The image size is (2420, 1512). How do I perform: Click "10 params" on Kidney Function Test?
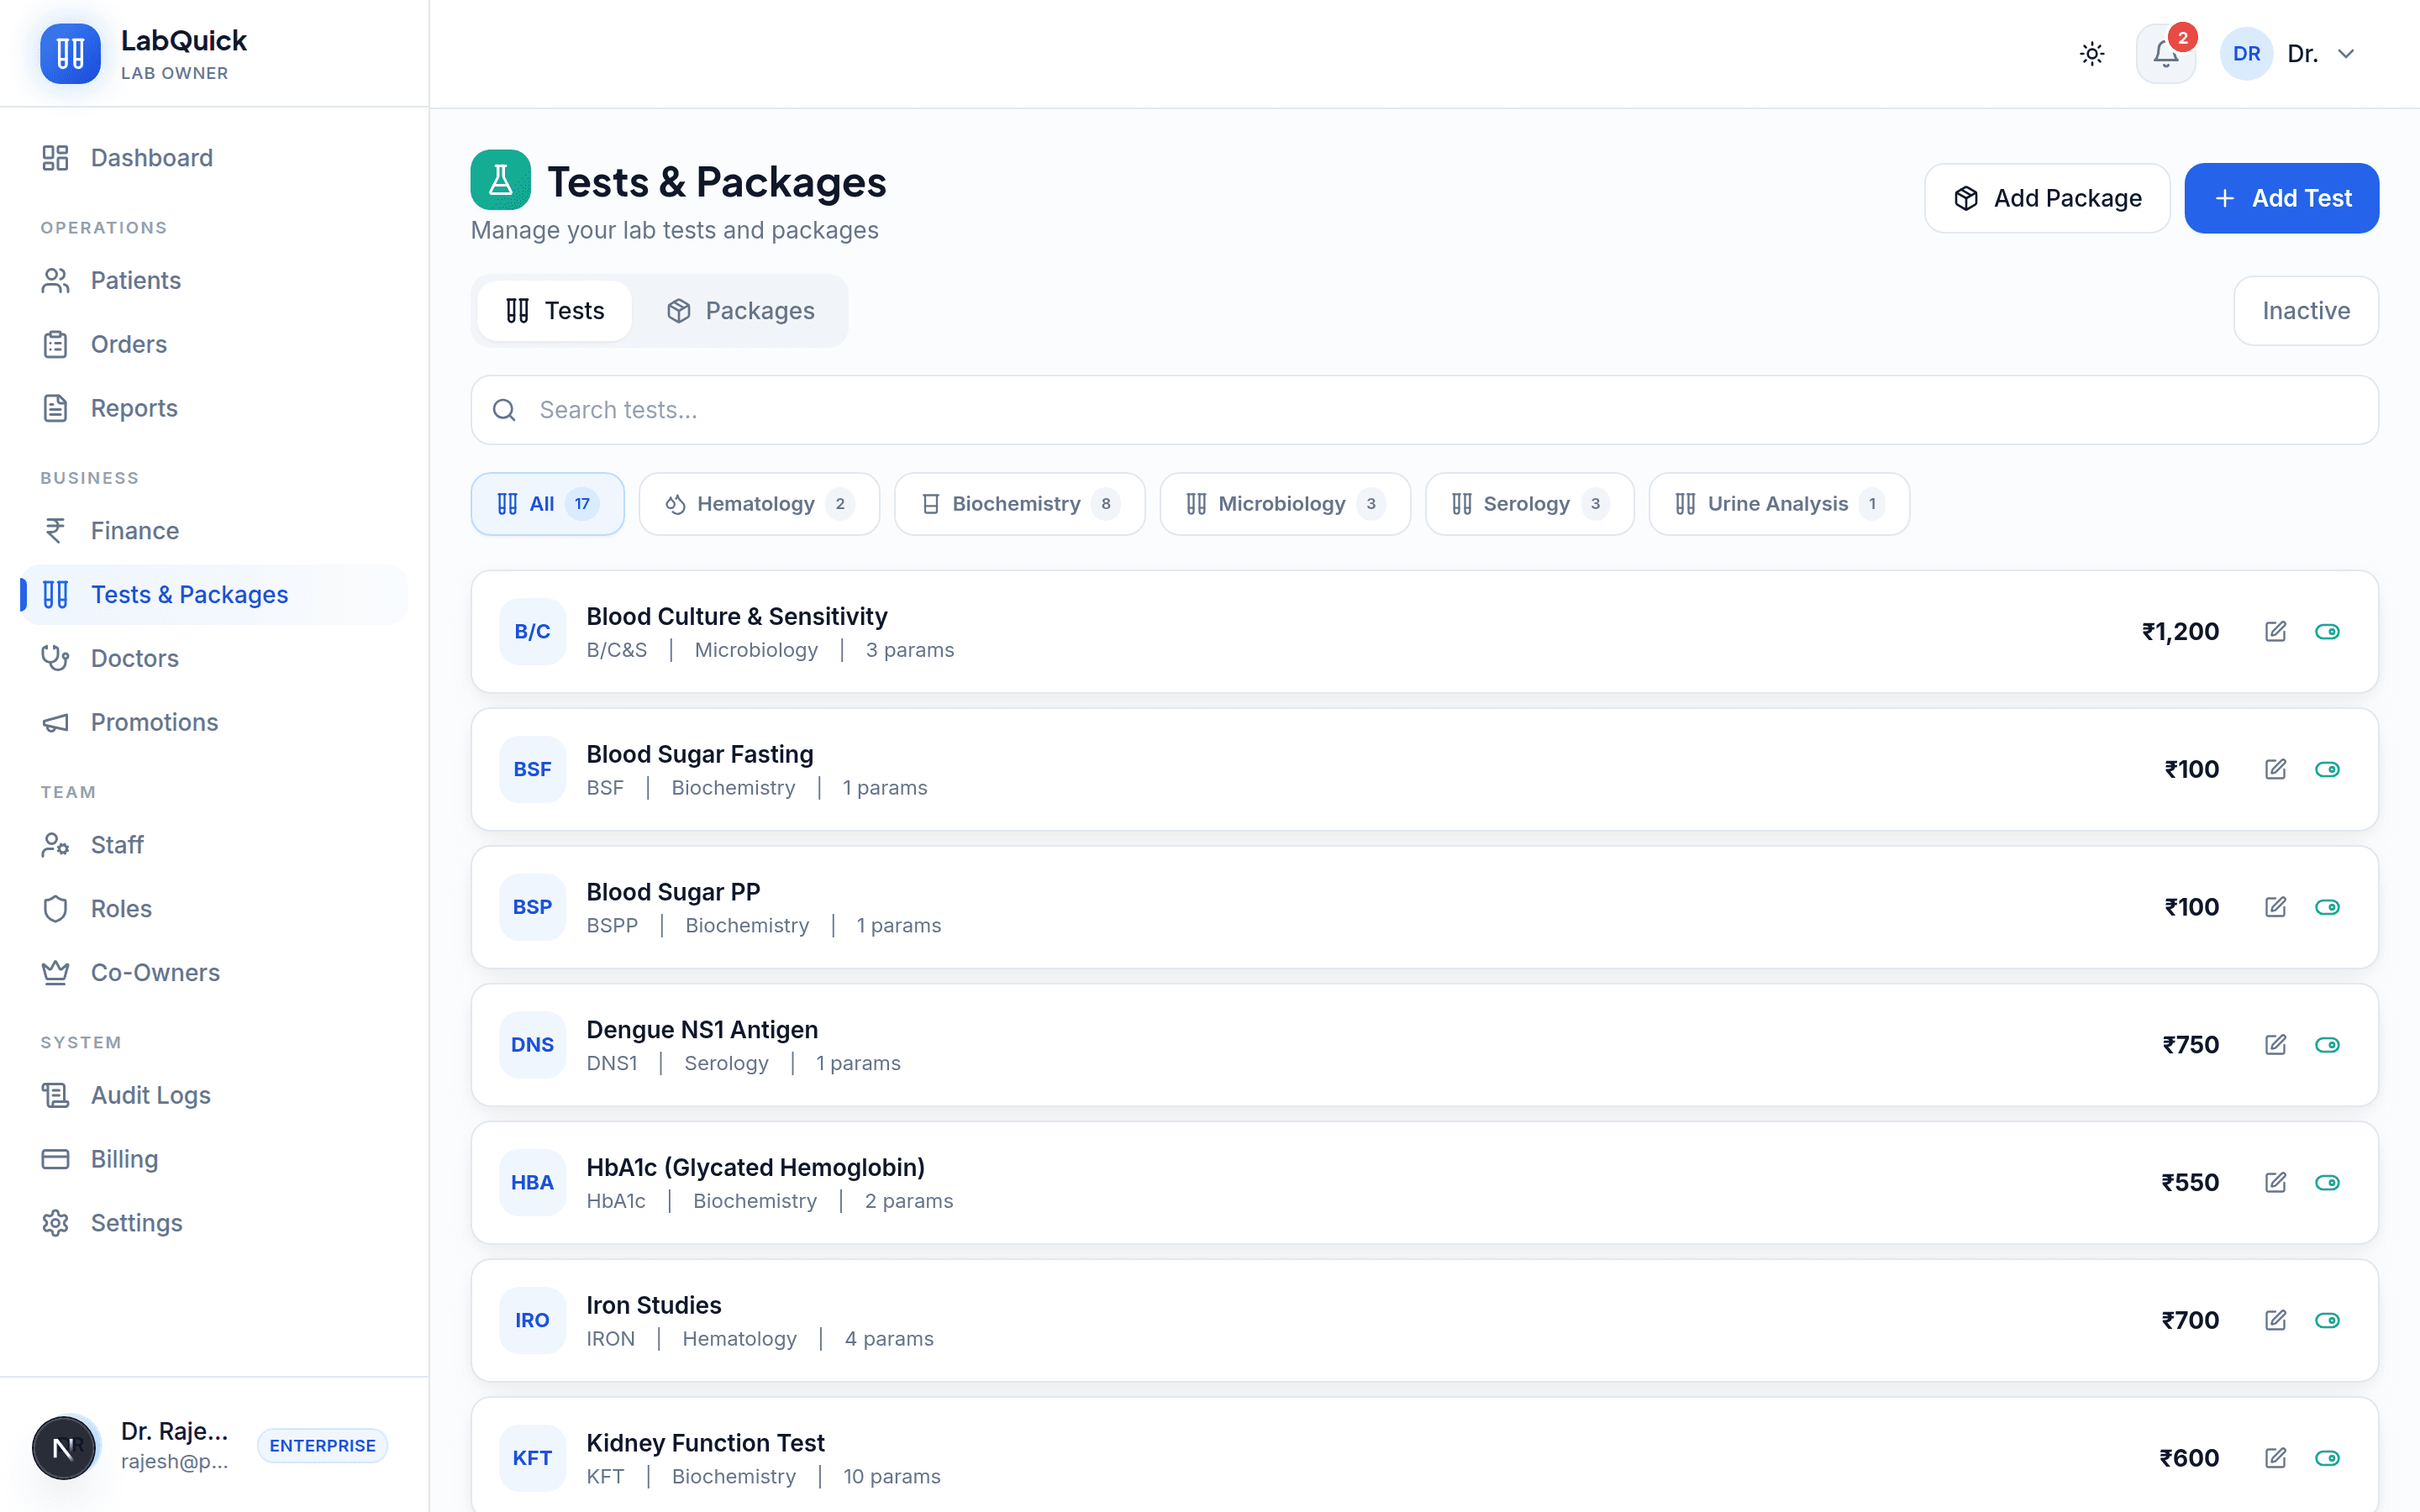(x=892, y=1476)
